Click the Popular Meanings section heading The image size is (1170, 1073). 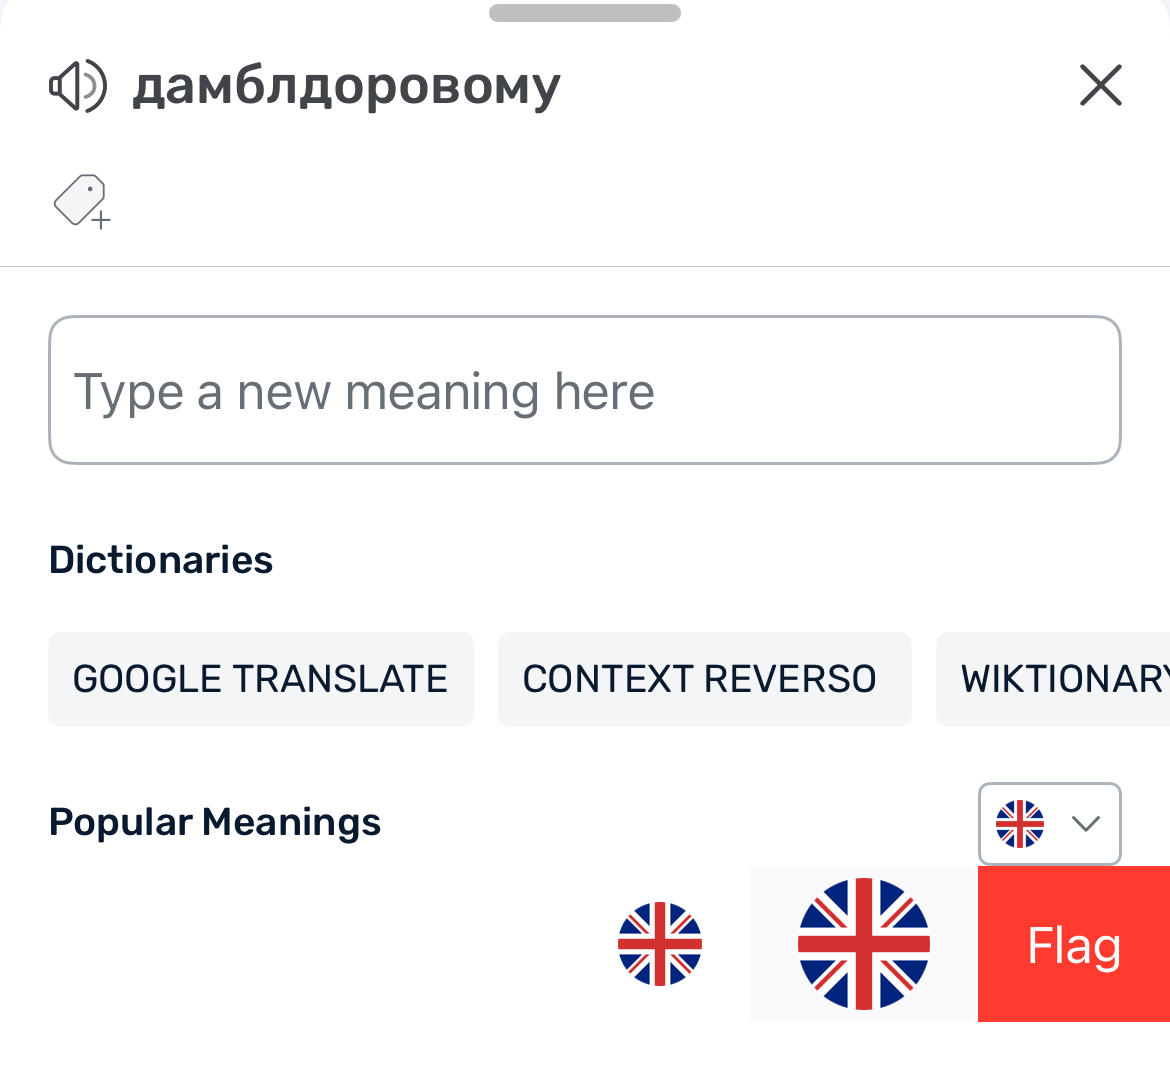coord(215,822)
